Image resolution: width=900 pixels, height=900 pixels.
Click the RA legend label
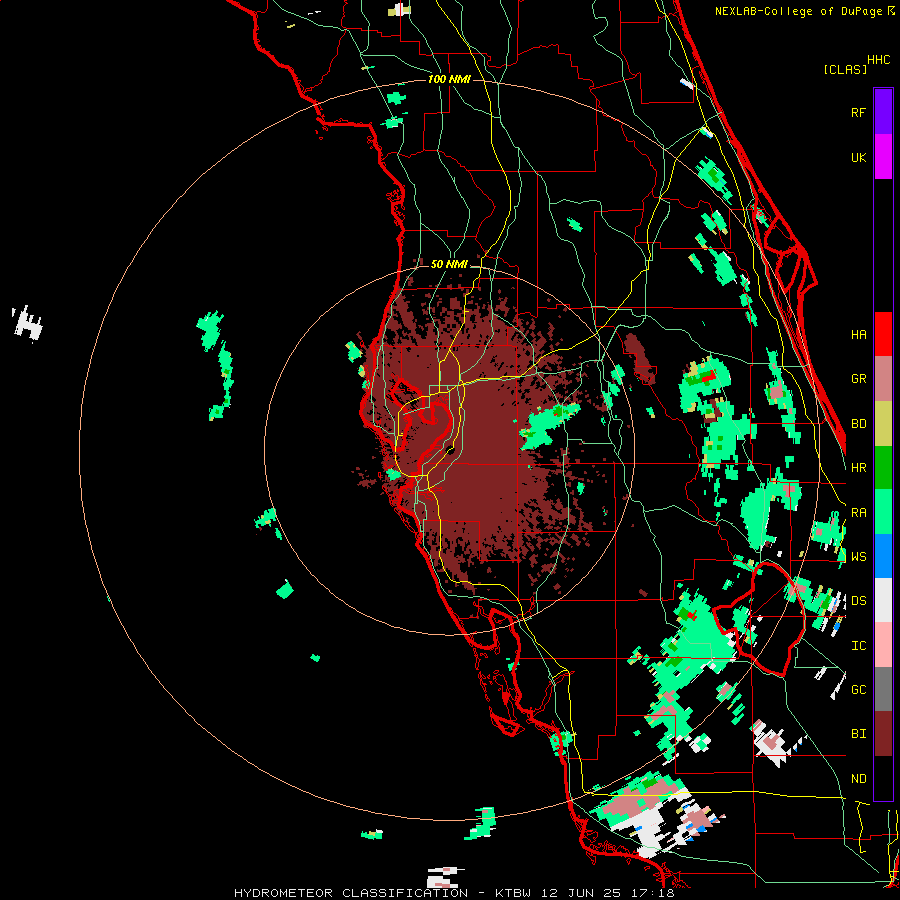tap(858, 513)
